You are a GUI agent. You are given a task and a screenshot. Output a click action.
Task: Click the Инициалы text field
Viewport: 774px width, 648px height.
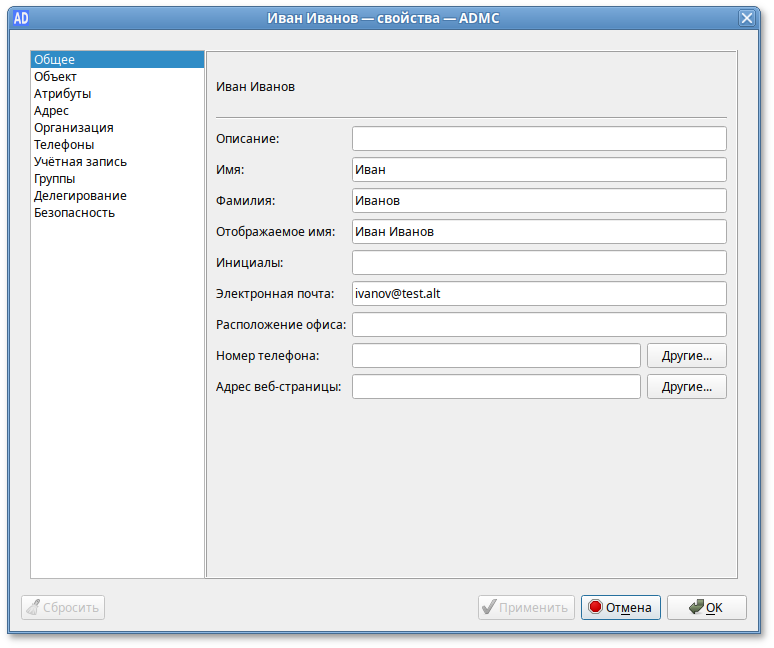coord(539,263)
